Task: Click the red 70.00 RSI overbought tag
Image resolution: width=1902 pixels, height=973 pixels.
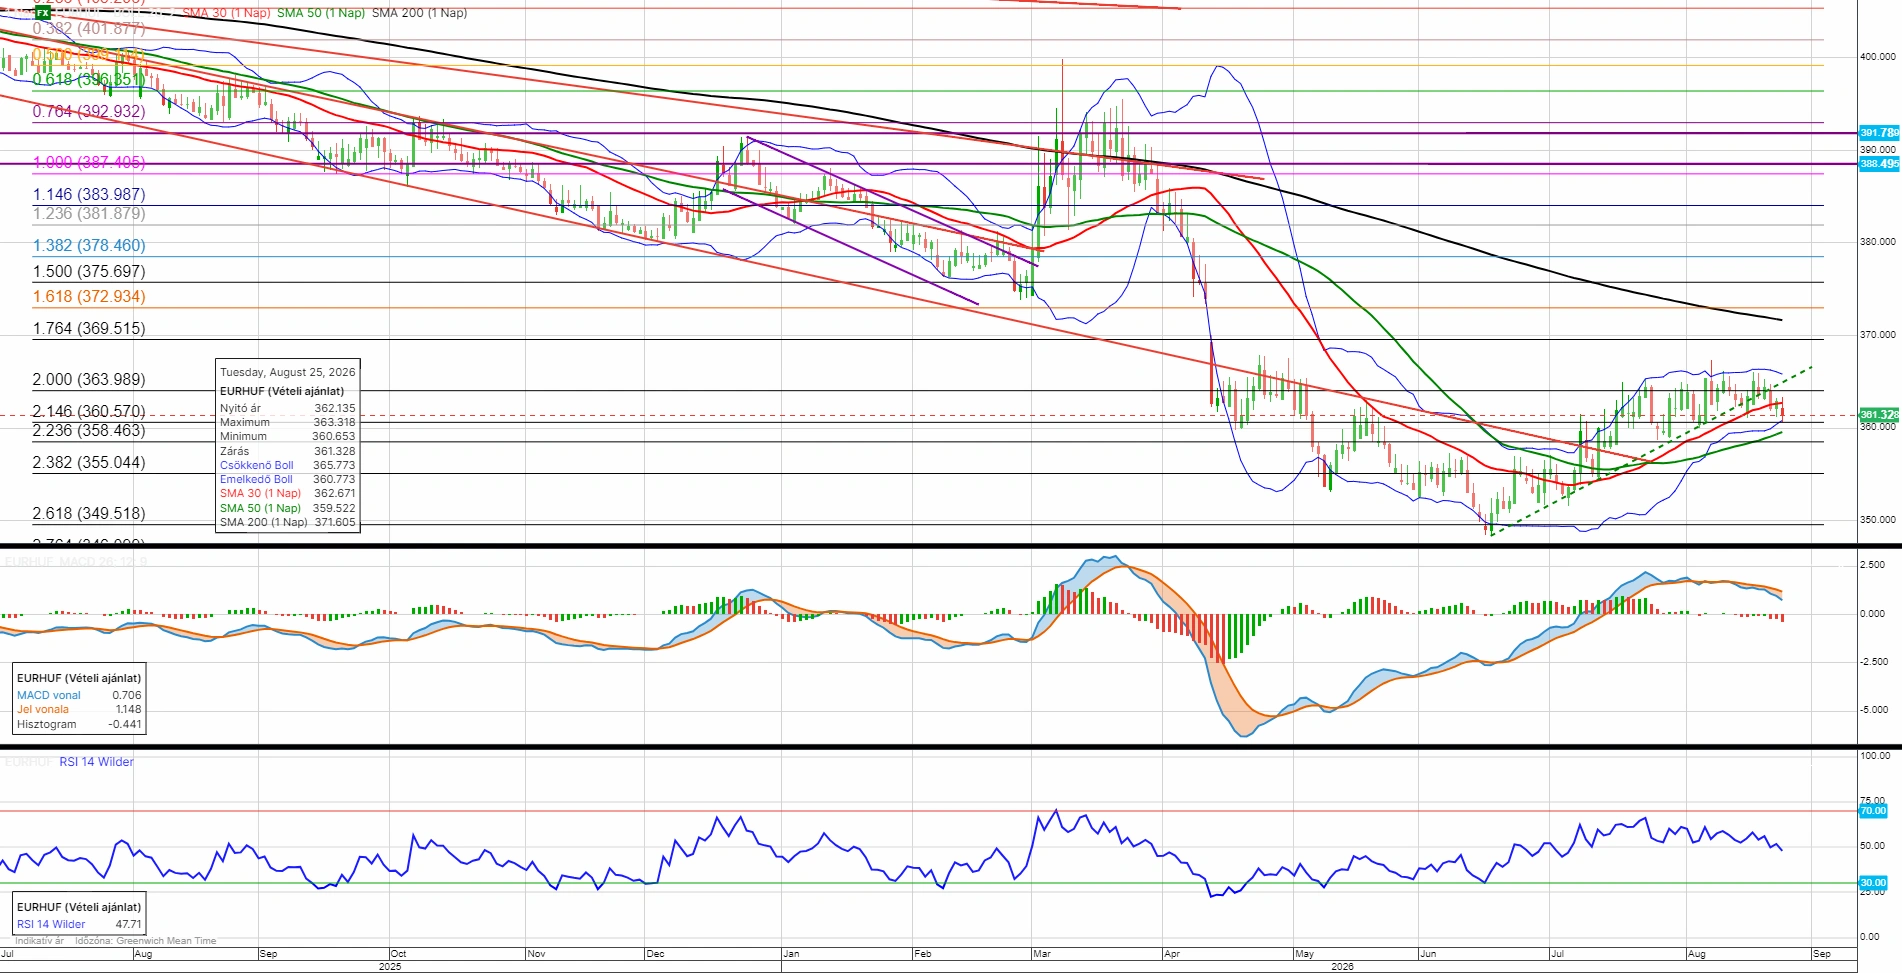Action: coord(1873,811)
